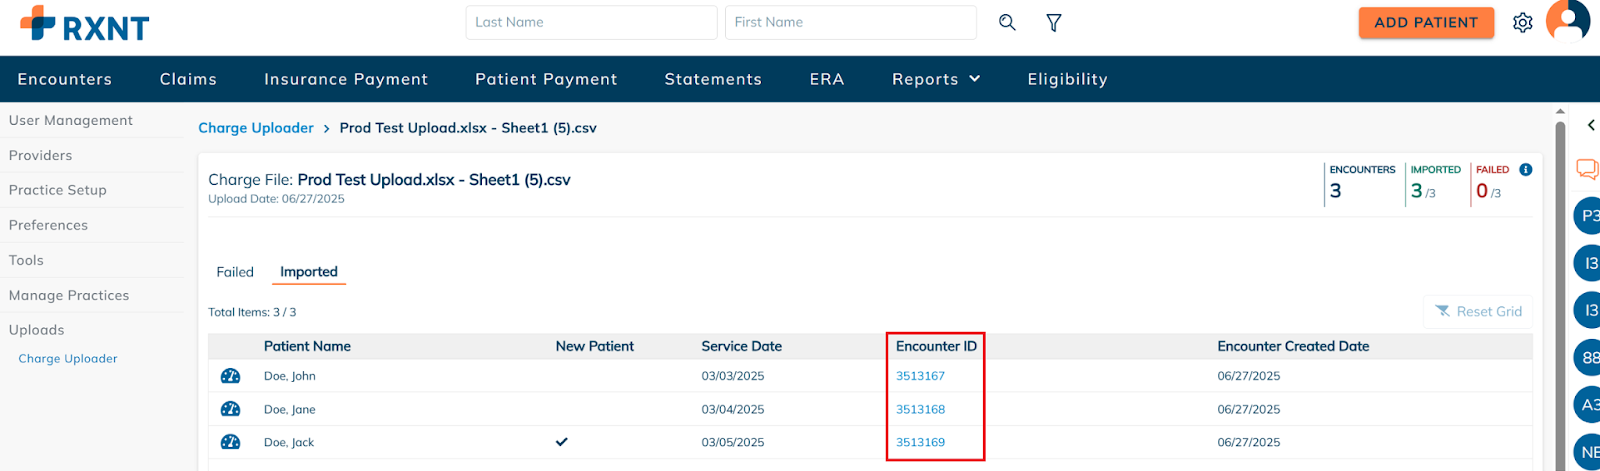Open encounter ID 3513168 link
This screenshot has height=471, width=1600.
(920, 409)
